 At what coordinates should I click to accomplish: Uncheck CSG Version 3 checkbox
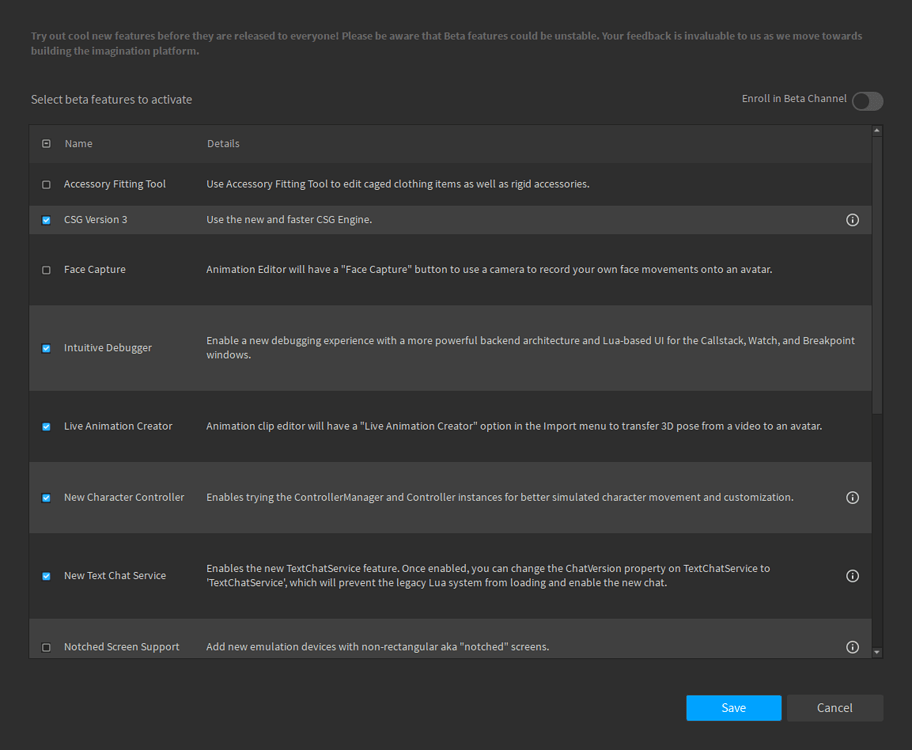coord(47,220)
